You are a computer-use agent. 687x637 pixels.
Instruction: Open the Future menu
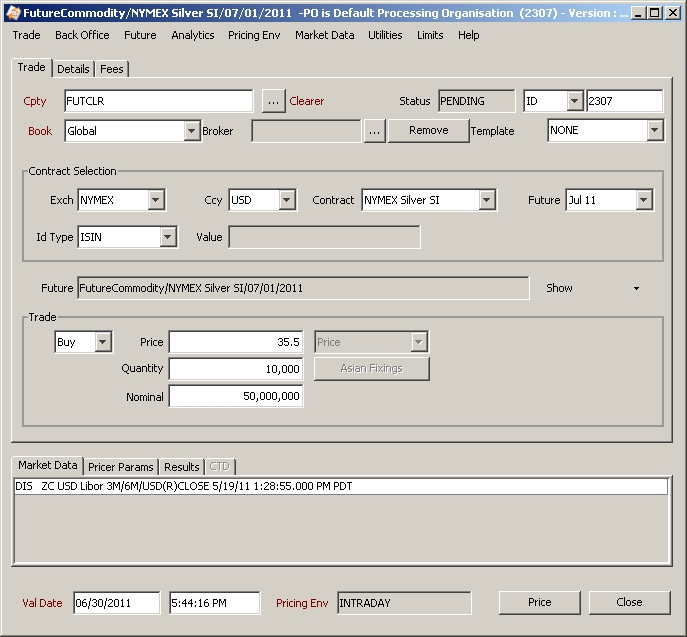pos(140,35)
